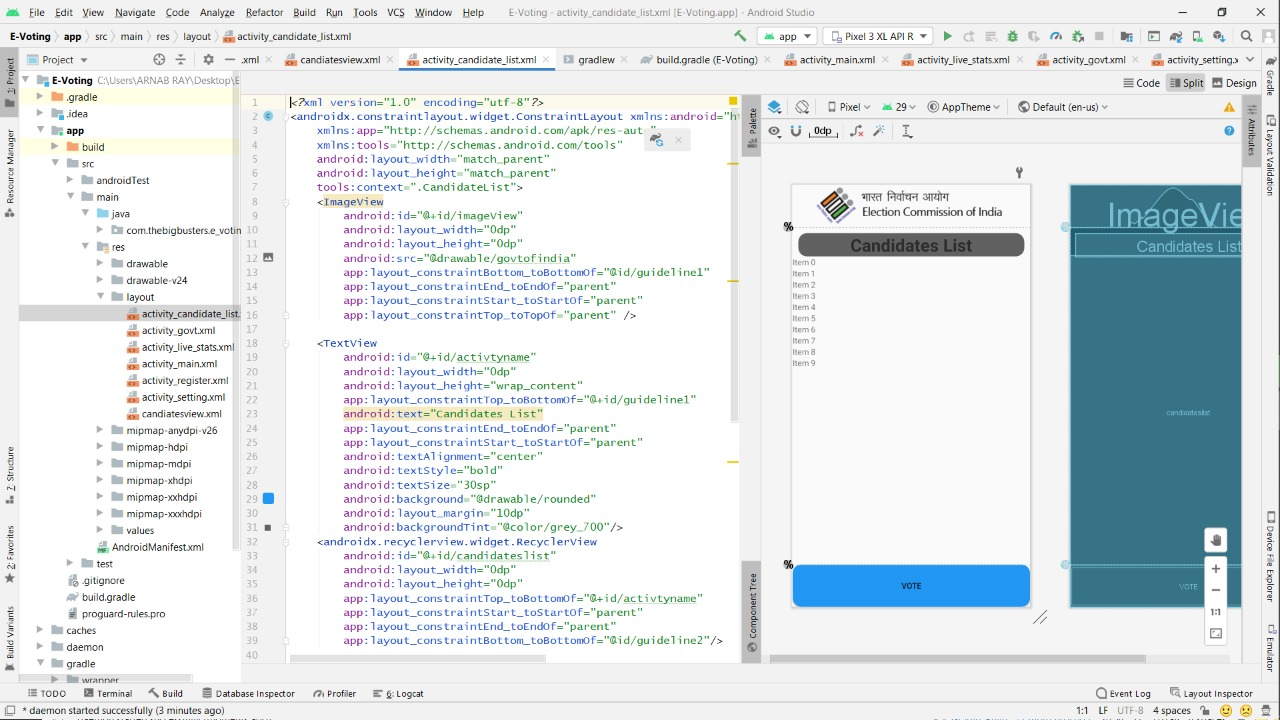Open the Android Profiler gauge icon in toolbar

click(x=1055, y=36)
